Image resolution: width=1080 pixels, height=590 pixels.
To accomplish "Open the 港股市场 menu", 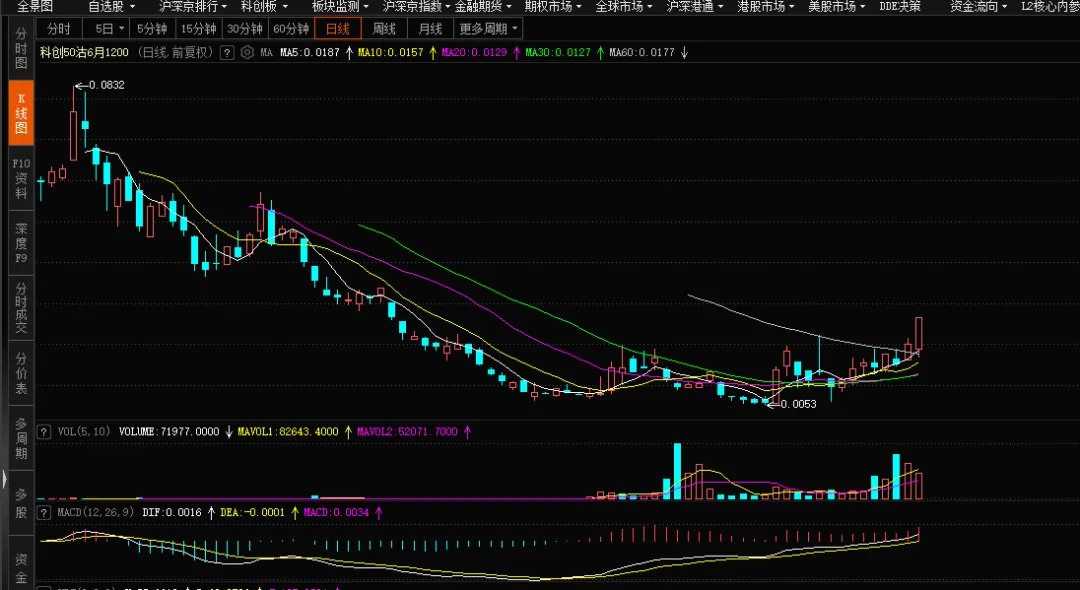I will [x=766, y=6].
